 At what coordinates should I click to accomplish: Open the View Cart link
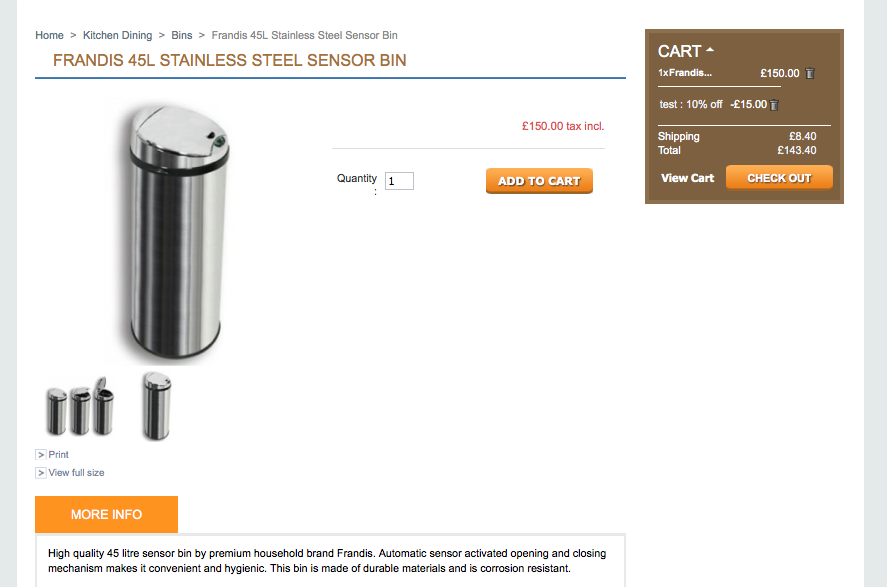click(687, 178)
